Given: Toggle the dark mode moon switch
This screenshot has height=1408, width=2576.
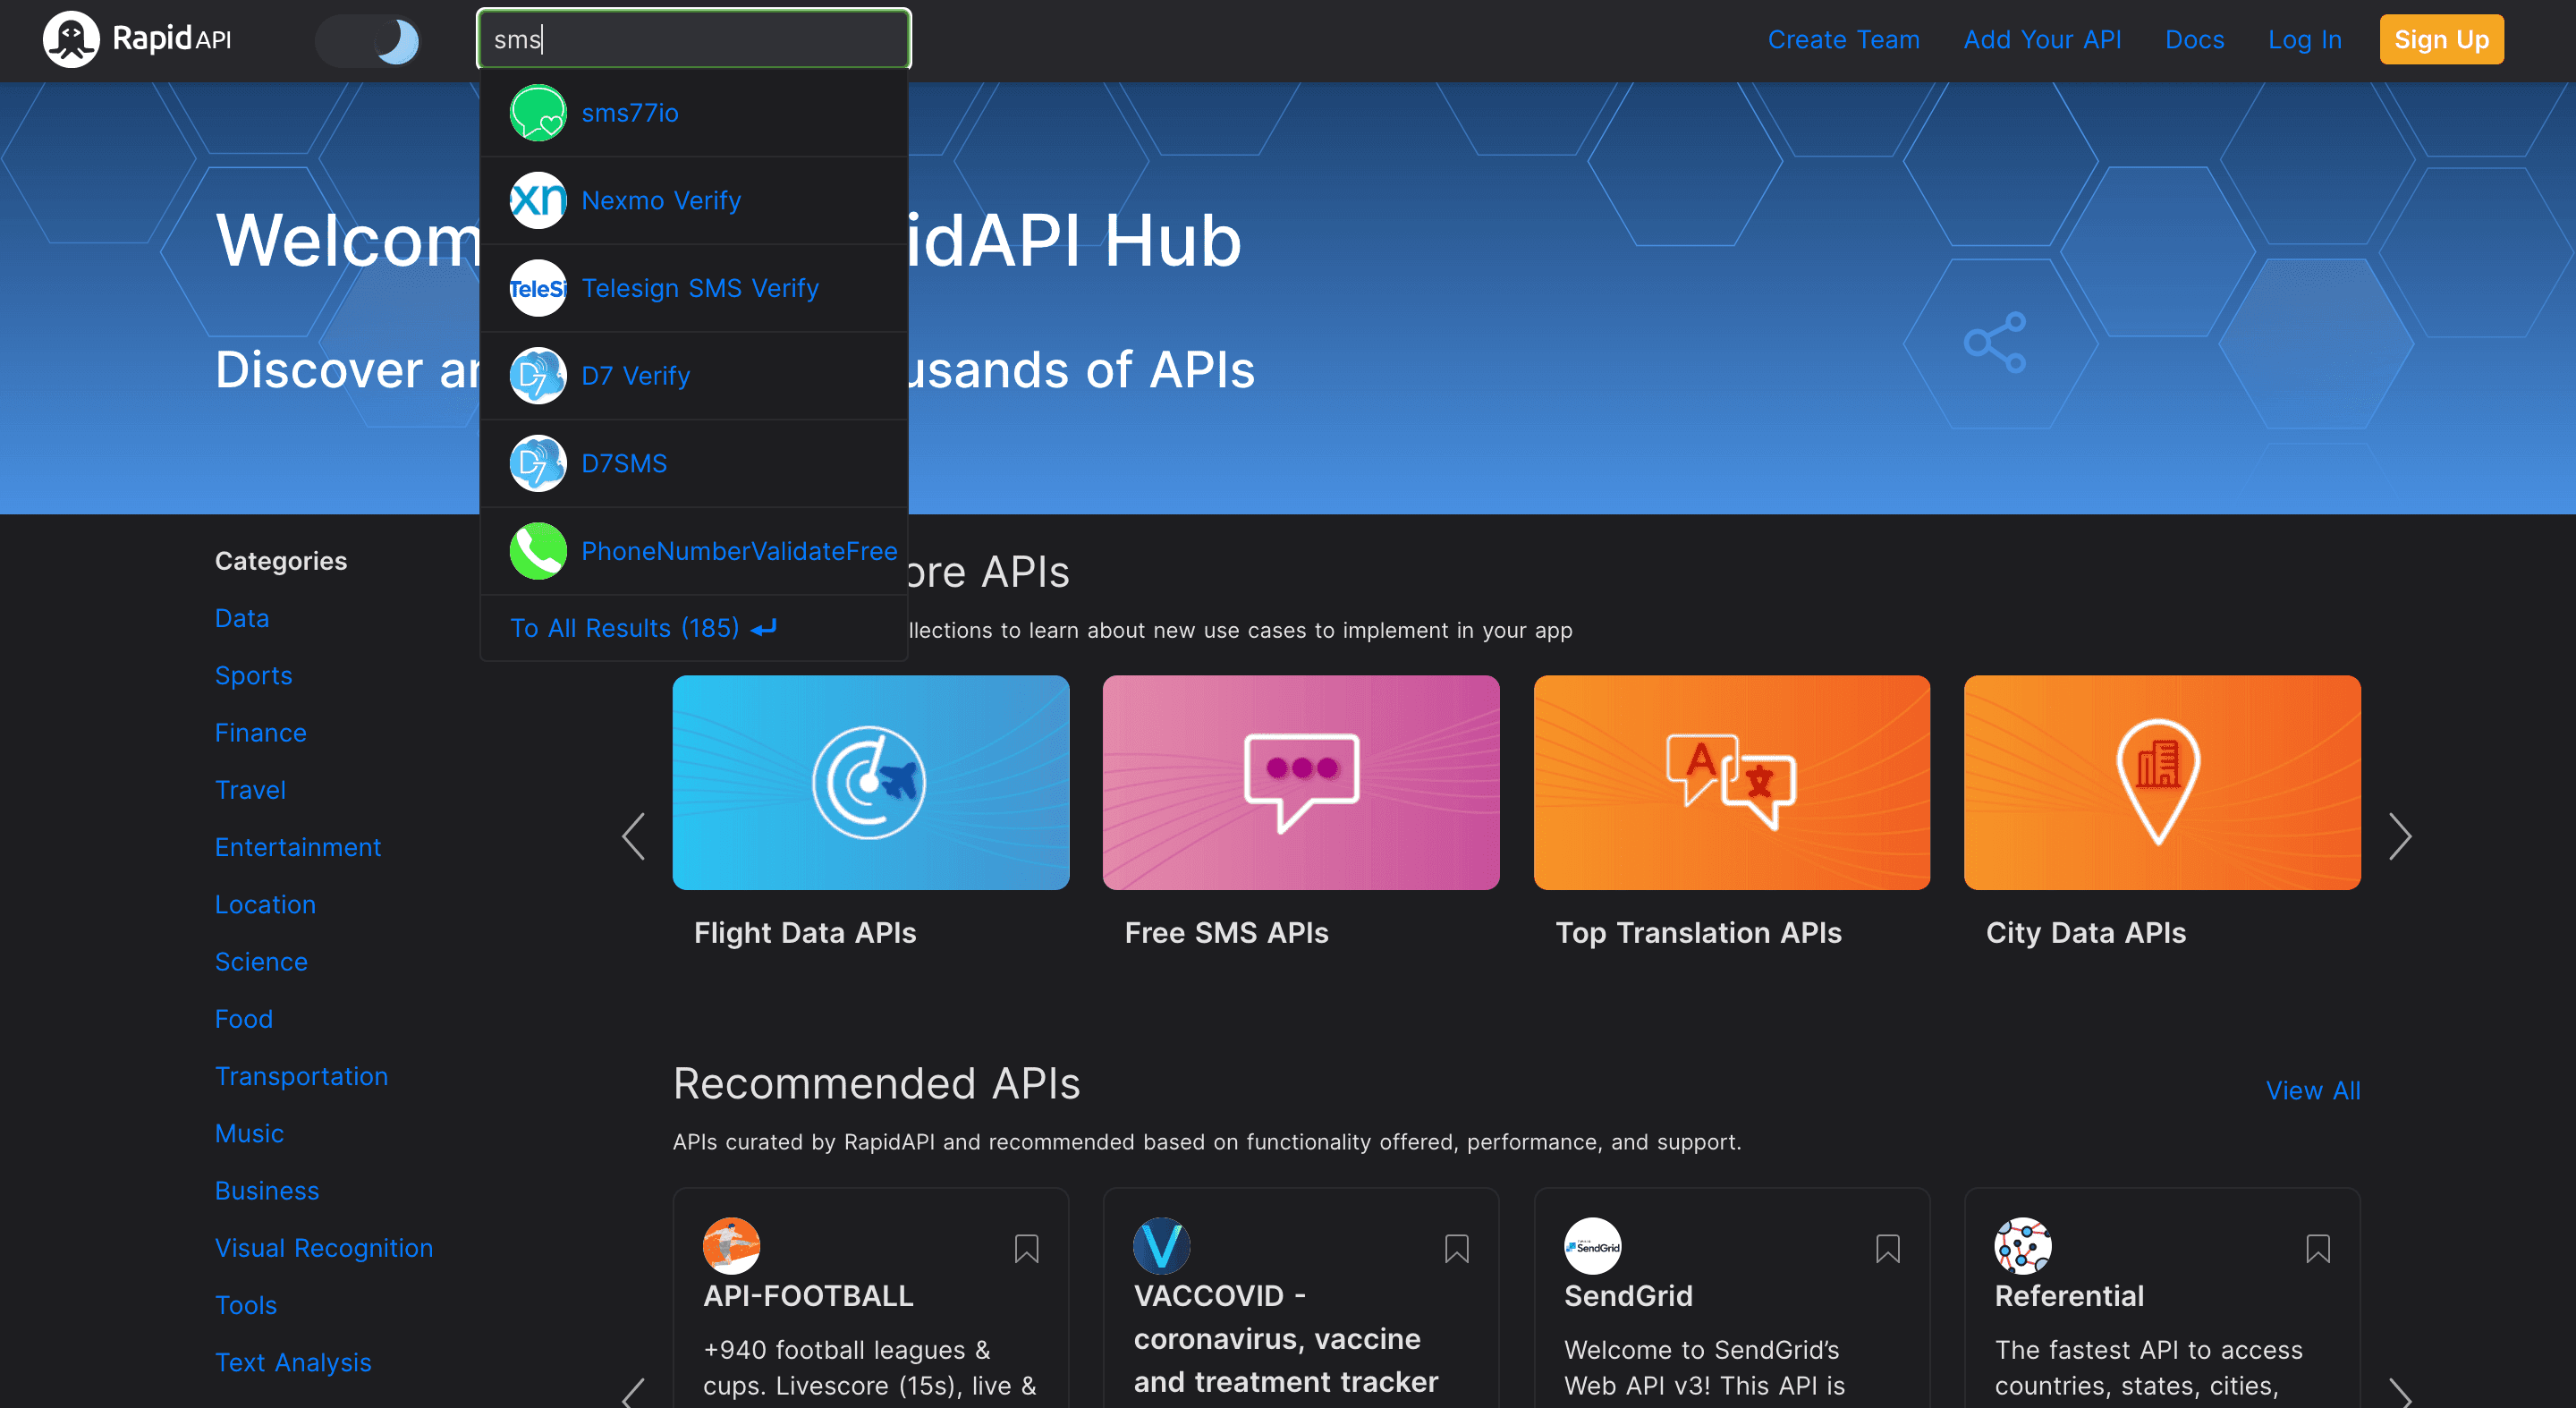Looking at the screenshot, I should tap(369, 41).
